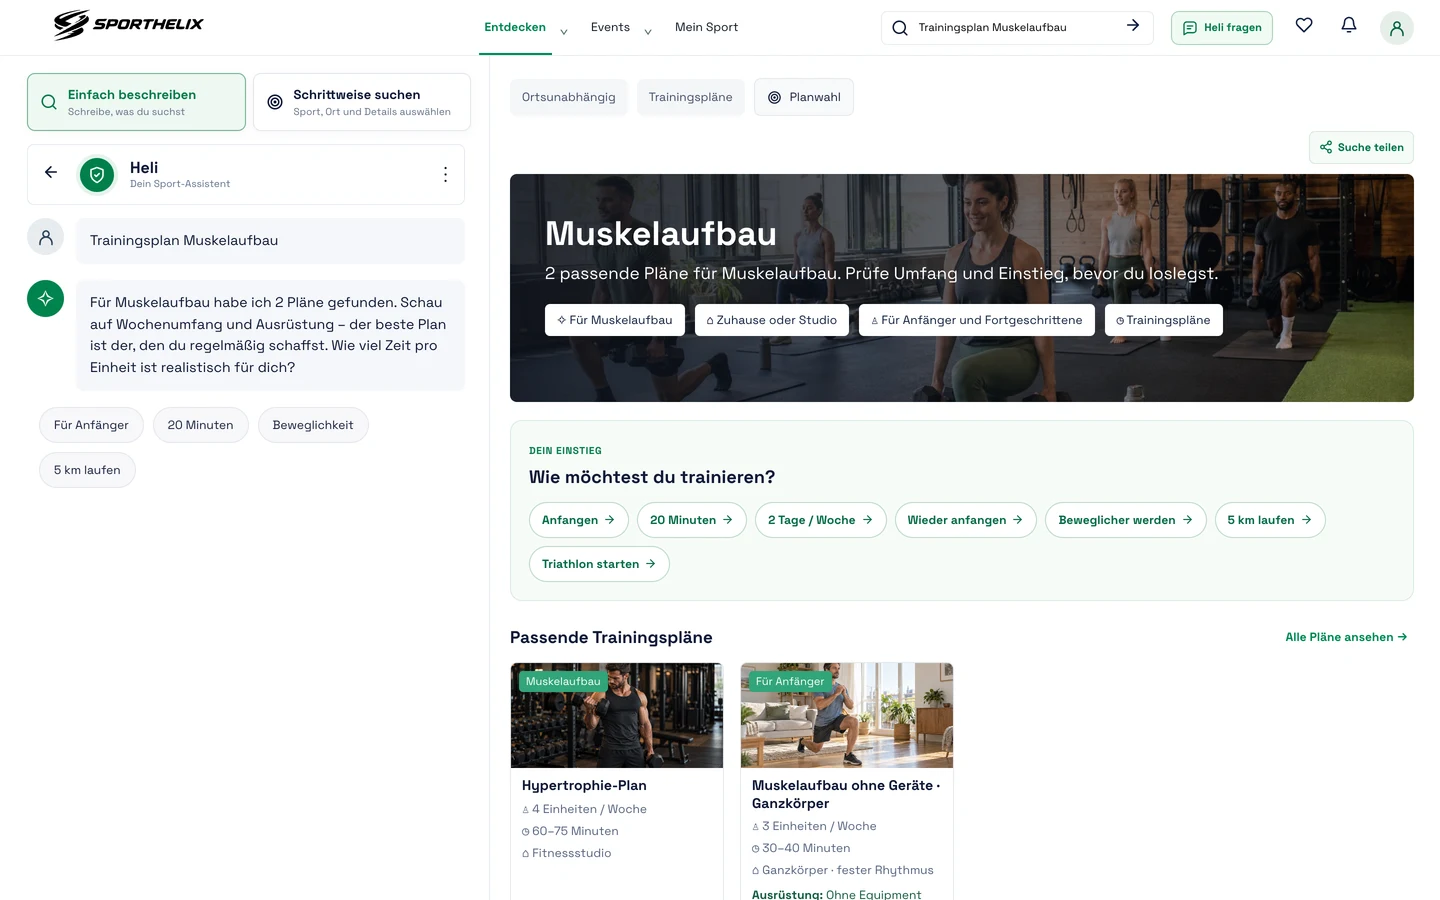
Task: Share search via Suche teilen
Action: [1361, 147]
